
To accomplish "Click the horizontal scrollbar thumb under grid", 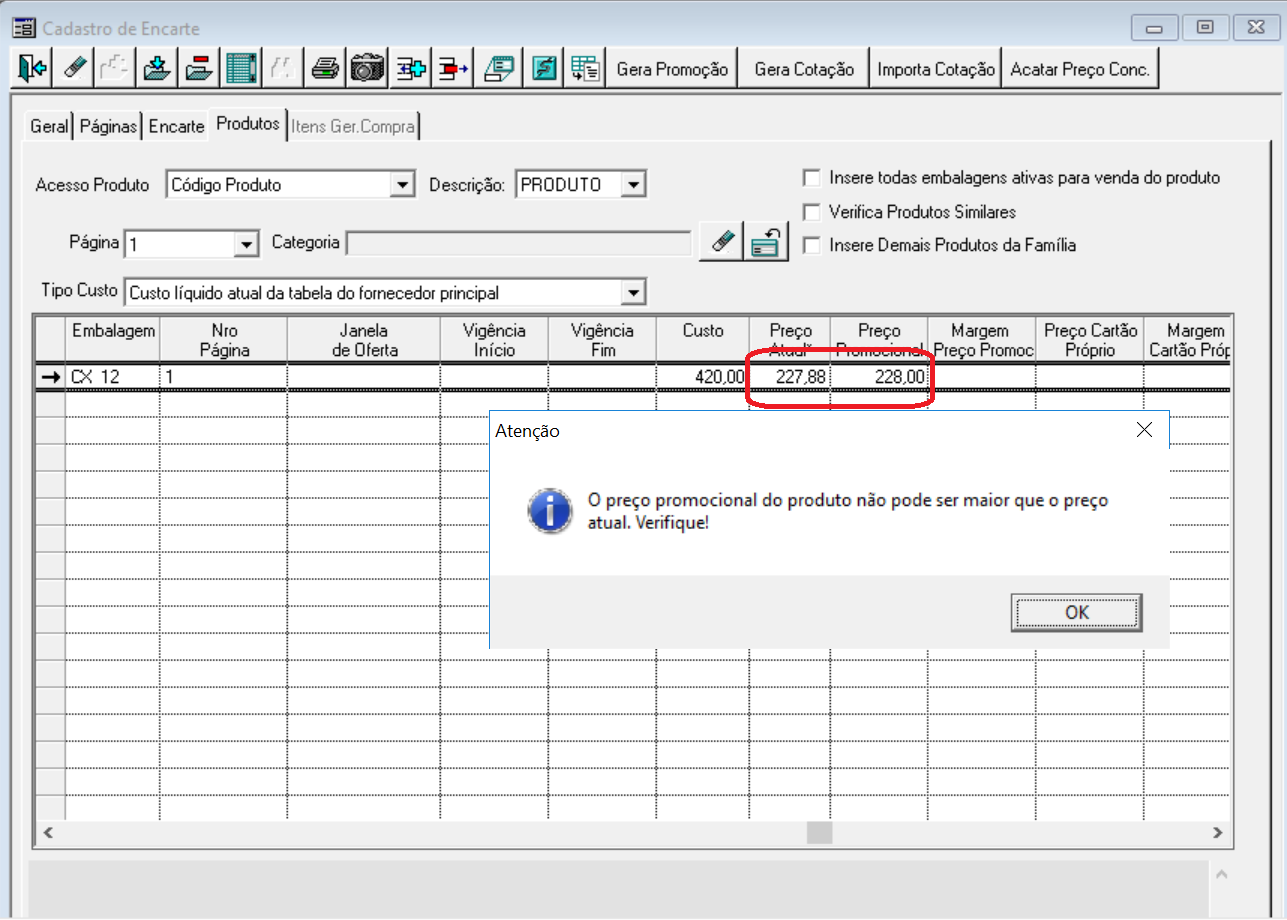I will [819, 832].
